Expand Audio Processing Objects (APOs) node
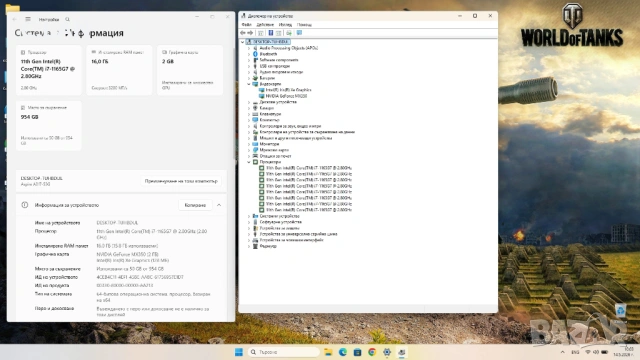 point(249,48)
